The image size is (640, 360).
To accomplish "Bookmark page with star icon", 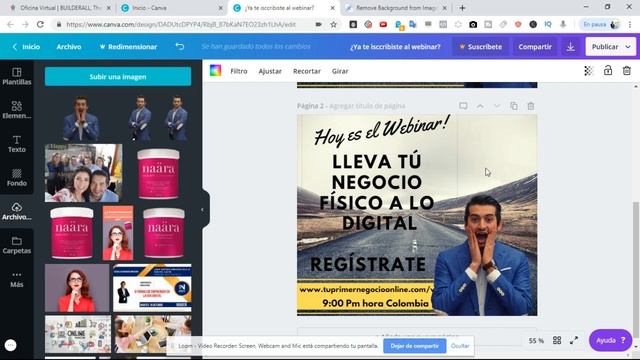I will (x=333, y=24).
